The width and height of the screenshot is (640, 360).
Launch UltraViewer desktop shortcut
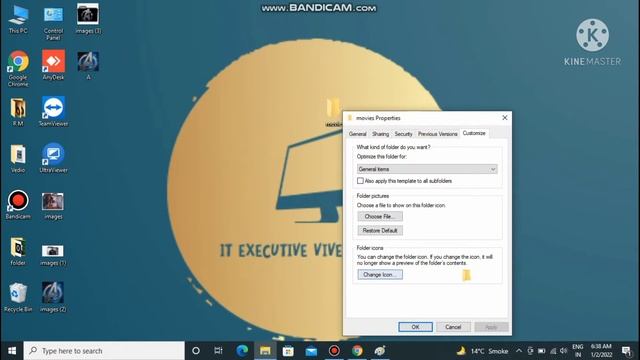tap(53, 158)
